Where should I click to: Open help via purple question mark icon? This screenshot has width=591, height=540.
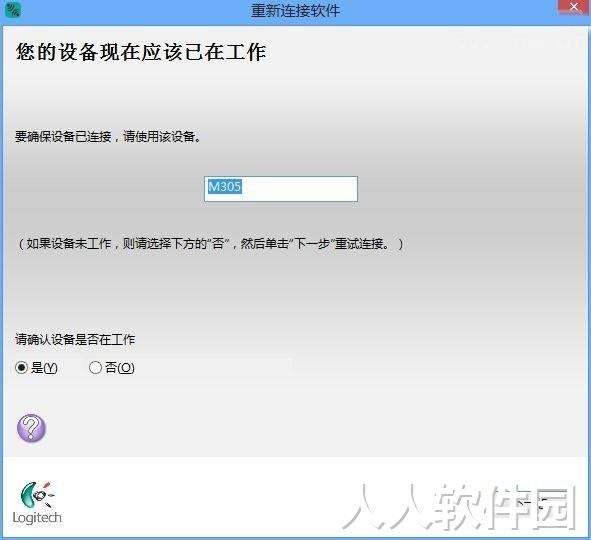(31, 428)
